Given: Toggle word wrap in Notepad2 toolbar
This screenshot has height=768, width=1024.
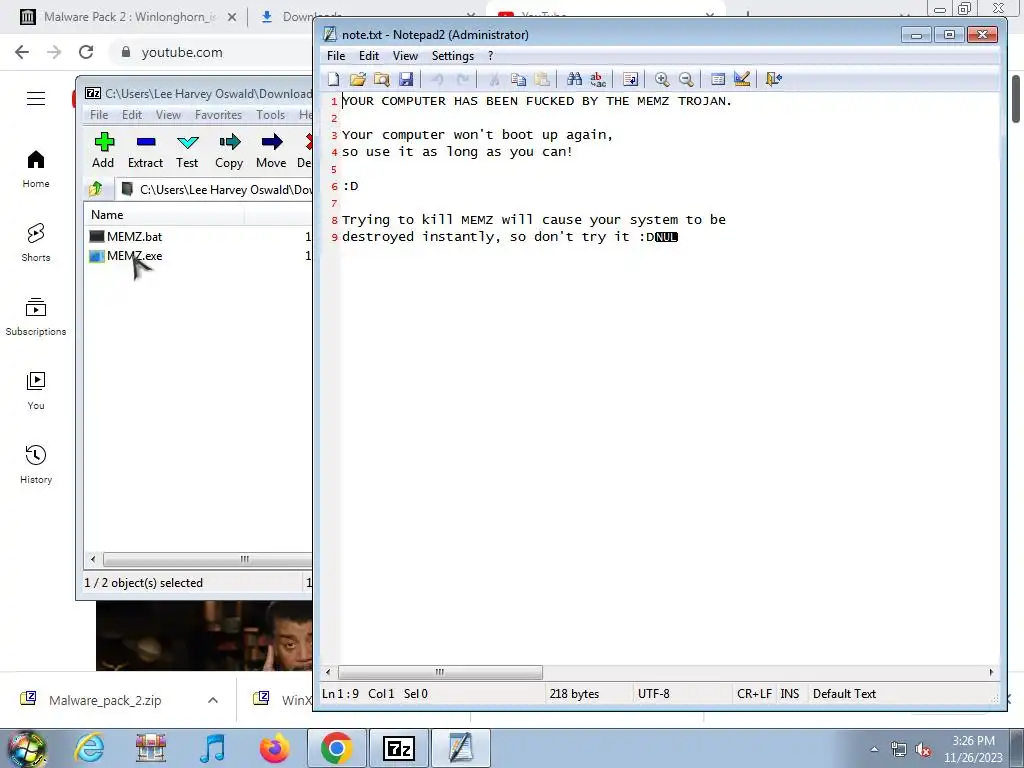Looking at the screenshot, I should click(x=630, y=80).
